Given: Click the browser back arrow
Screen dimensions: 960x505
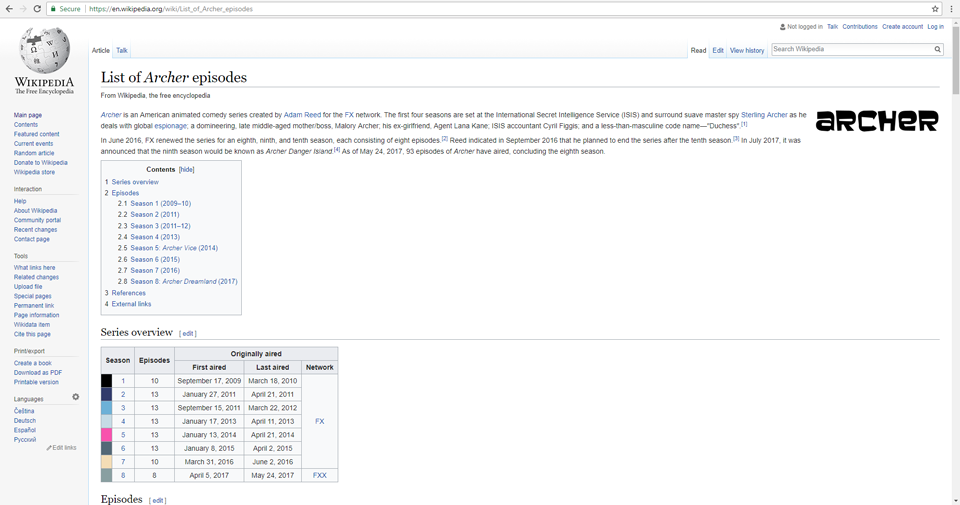Looking at the screenshot, I should [x=9, y=9].
